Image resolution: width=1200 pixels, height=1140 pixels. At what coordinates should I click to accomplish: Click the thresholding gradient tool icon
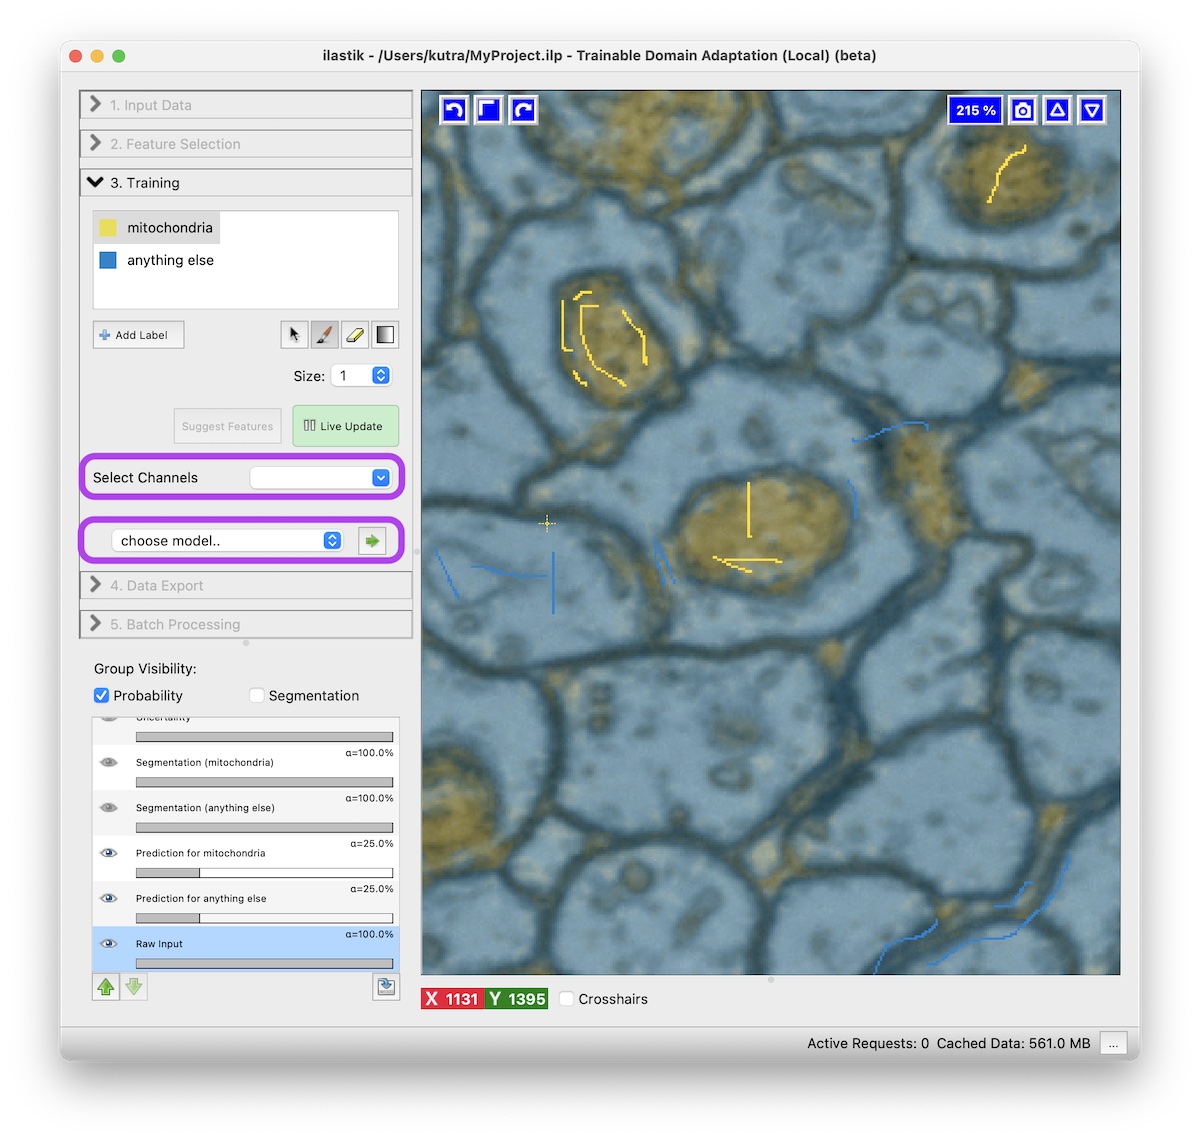click(x=385, y=335)
